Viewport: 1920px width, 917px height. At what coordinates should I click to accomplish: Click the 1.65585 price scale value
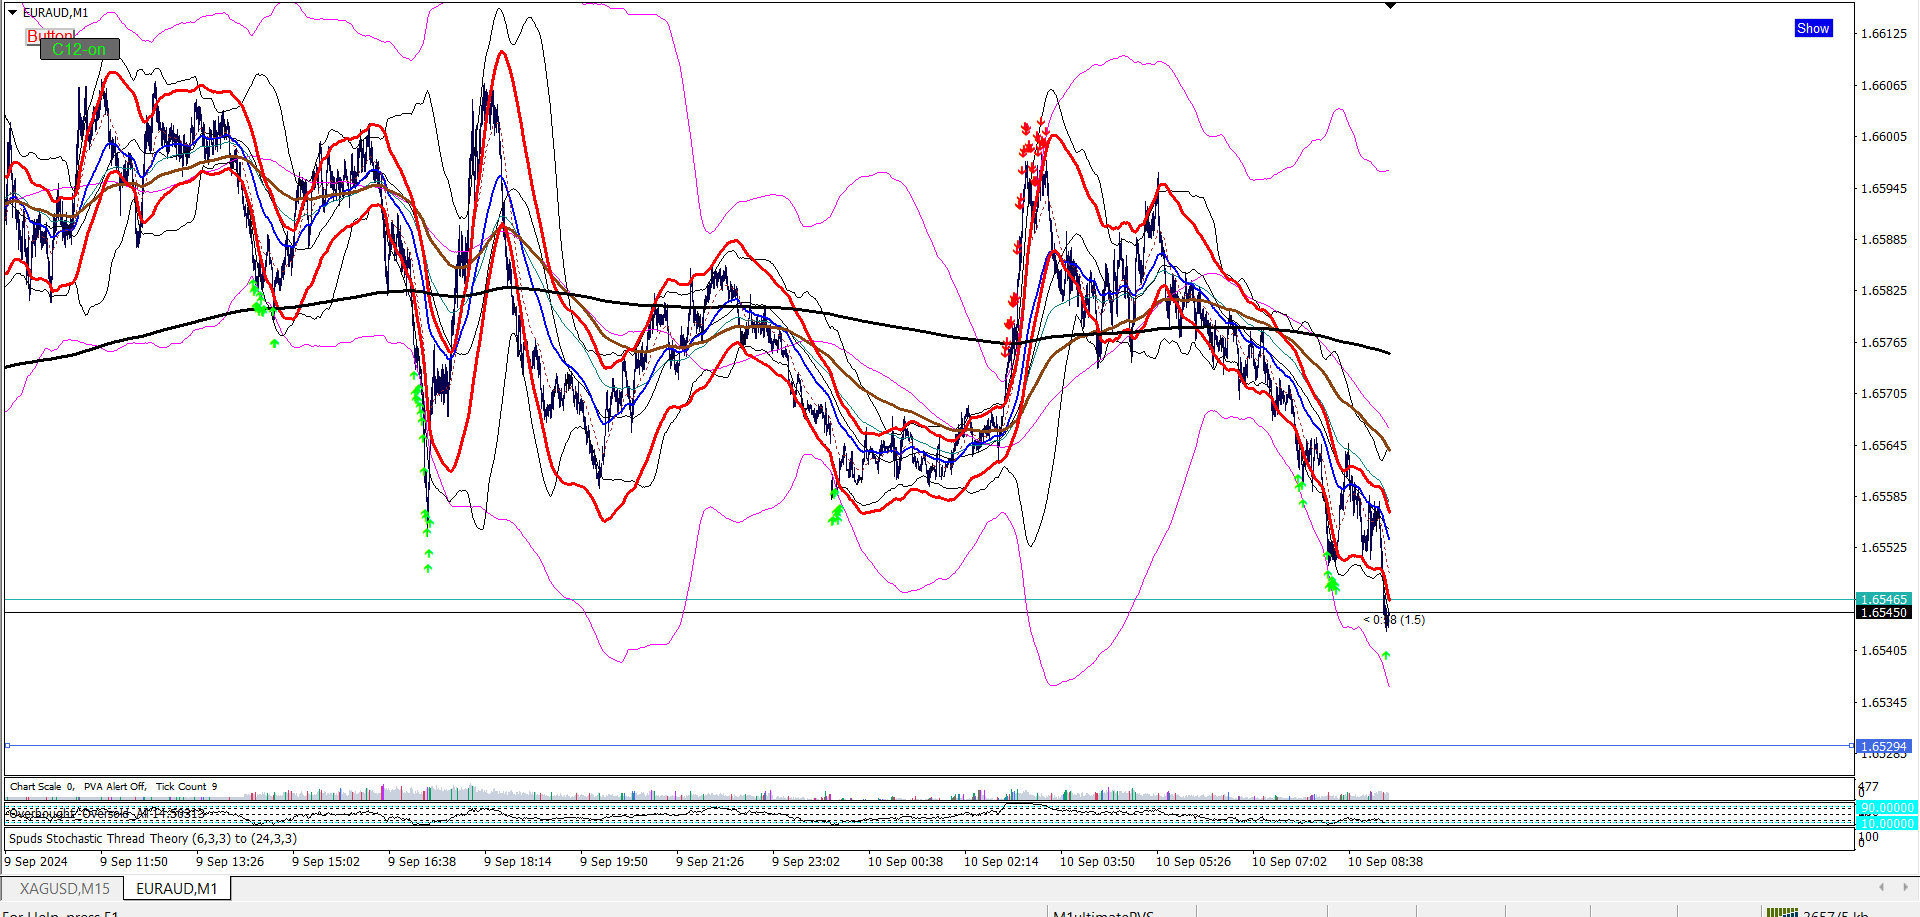tap(1883, 497)
